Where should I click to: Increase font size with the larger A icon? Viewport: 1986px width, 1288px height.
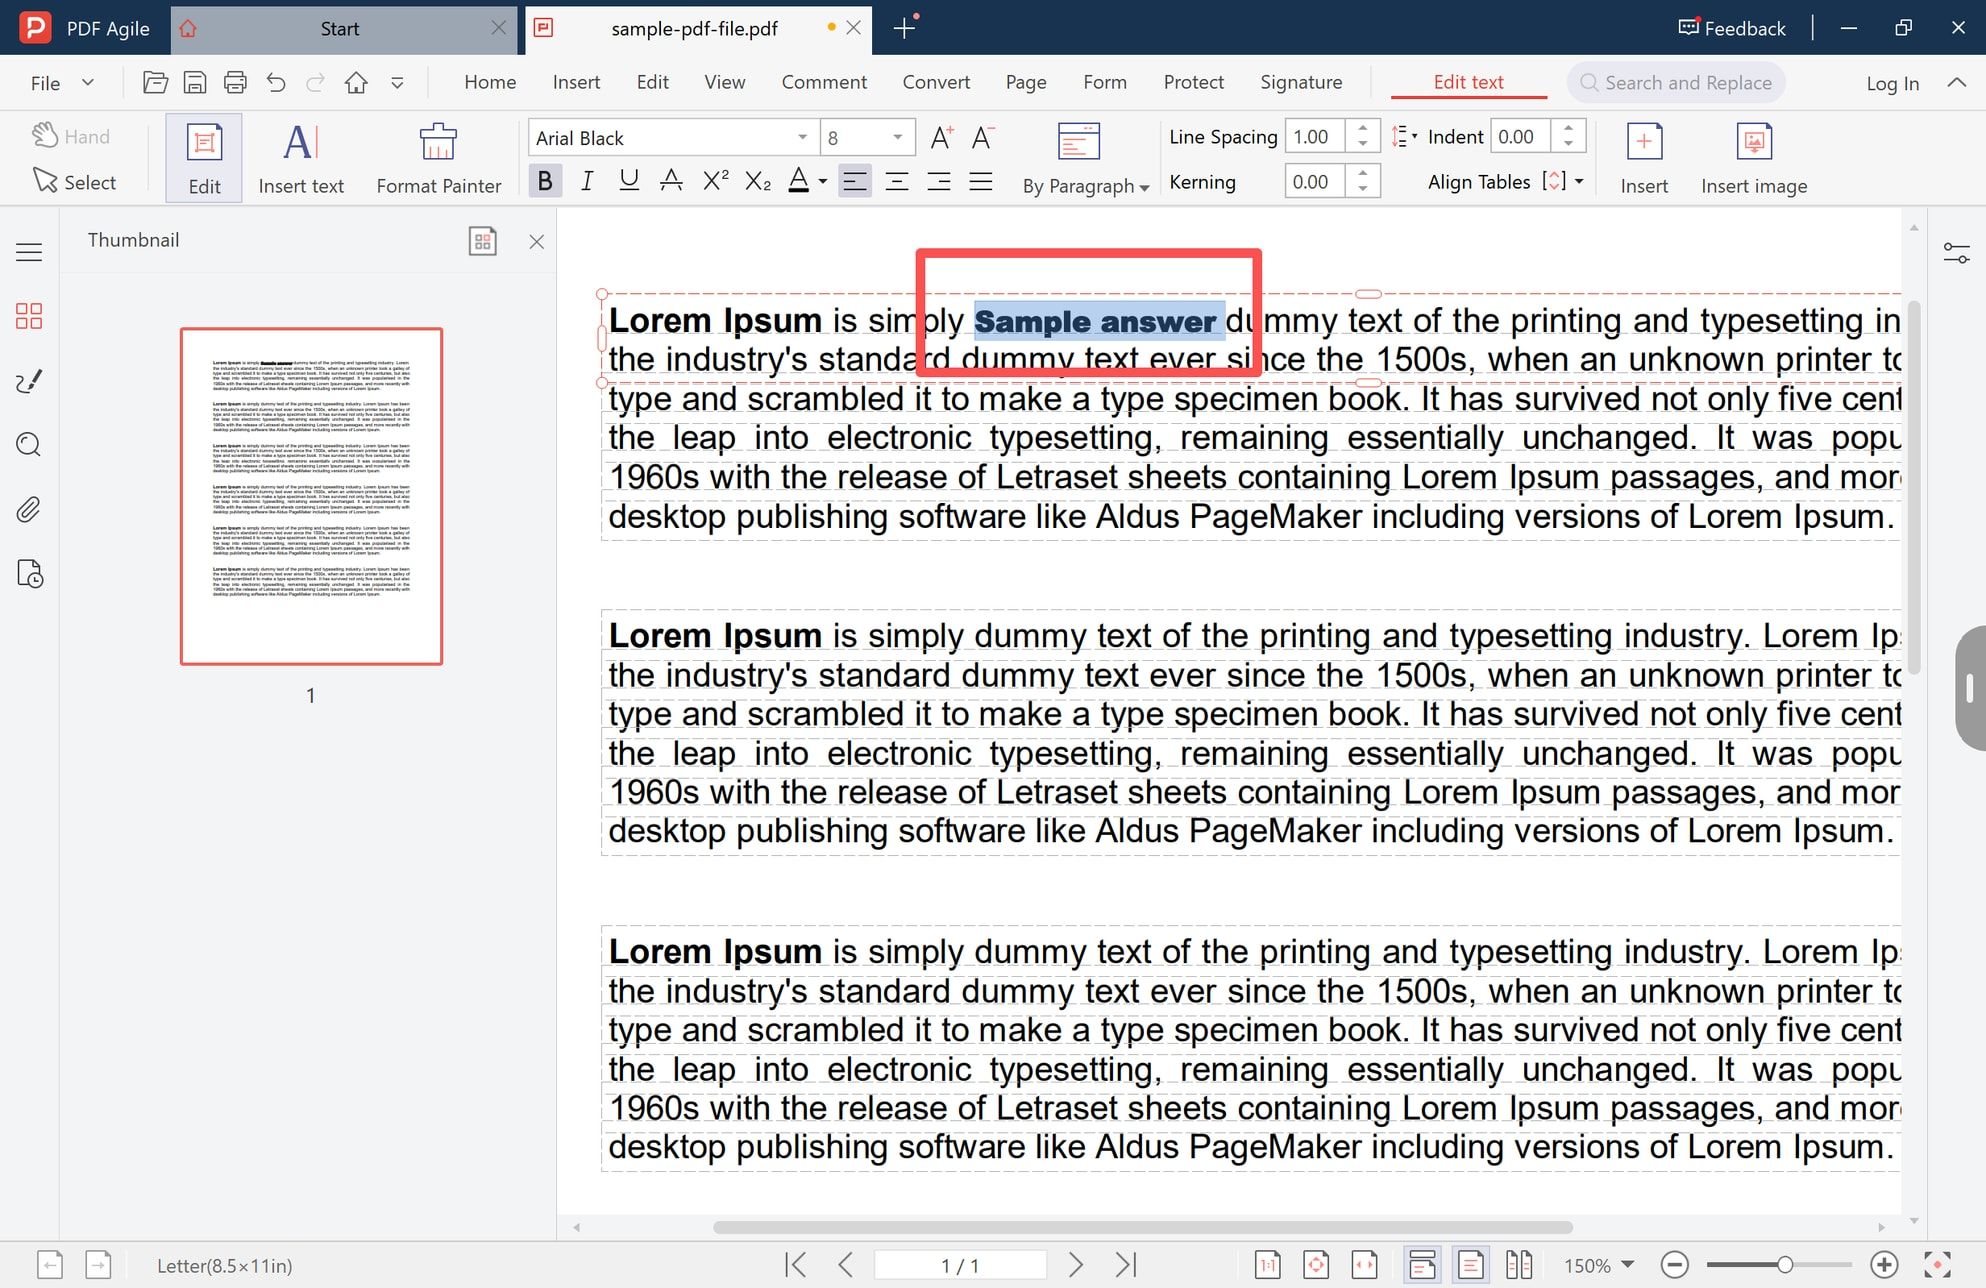941,138
